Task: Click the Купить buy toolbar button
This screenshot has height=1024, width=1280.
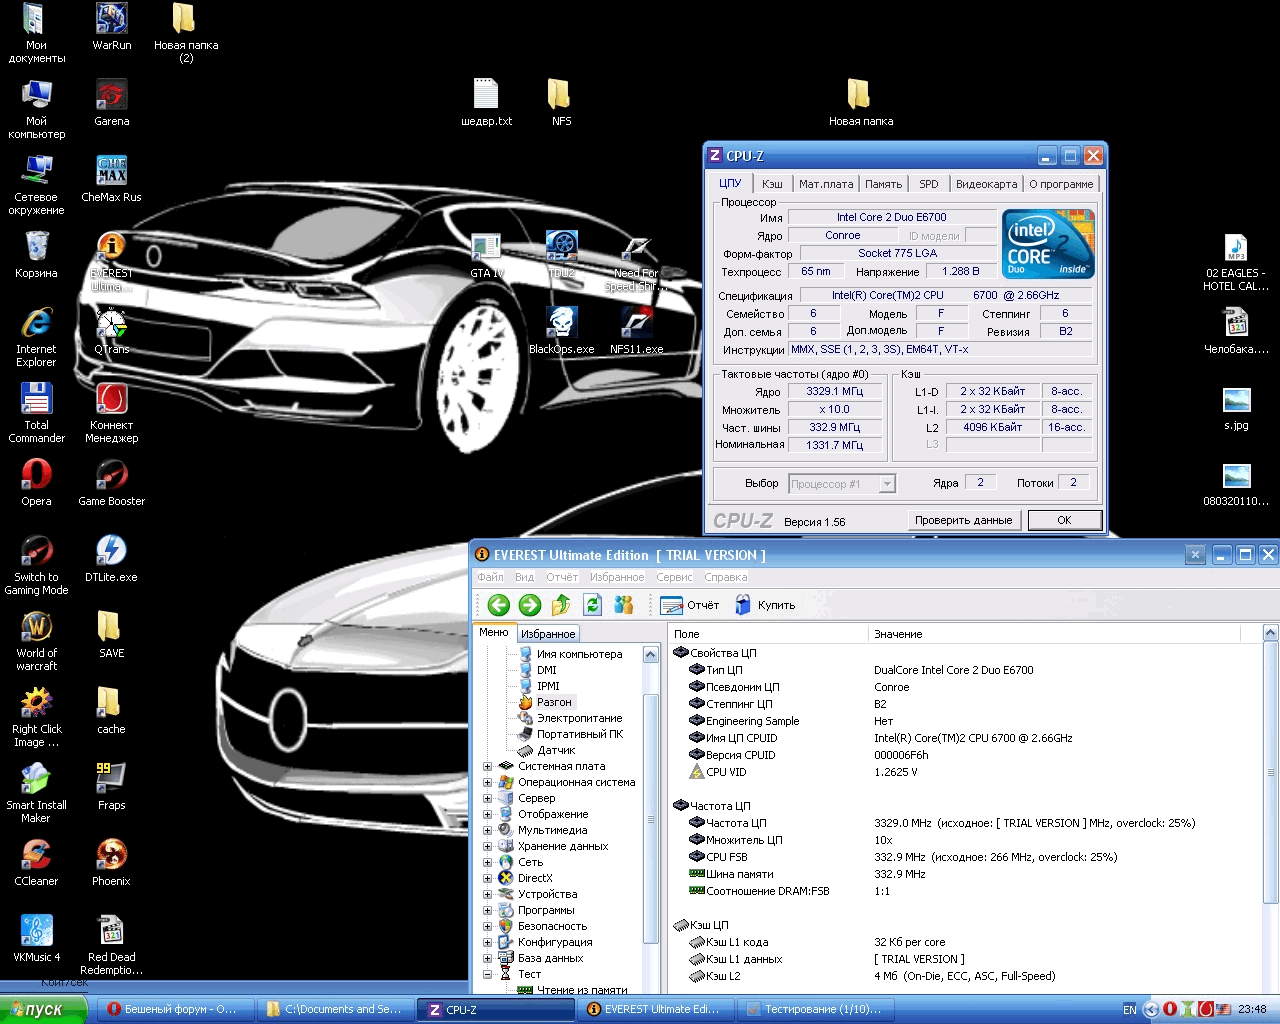Action: tap(765, 605)
